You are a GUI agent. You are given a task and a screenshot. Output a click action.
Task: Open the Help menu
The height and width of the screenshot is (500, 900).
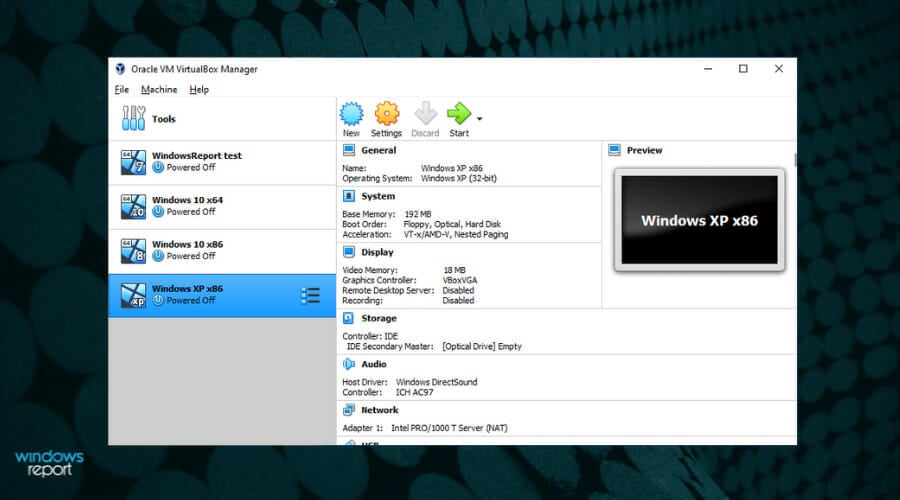coord(199,90)
